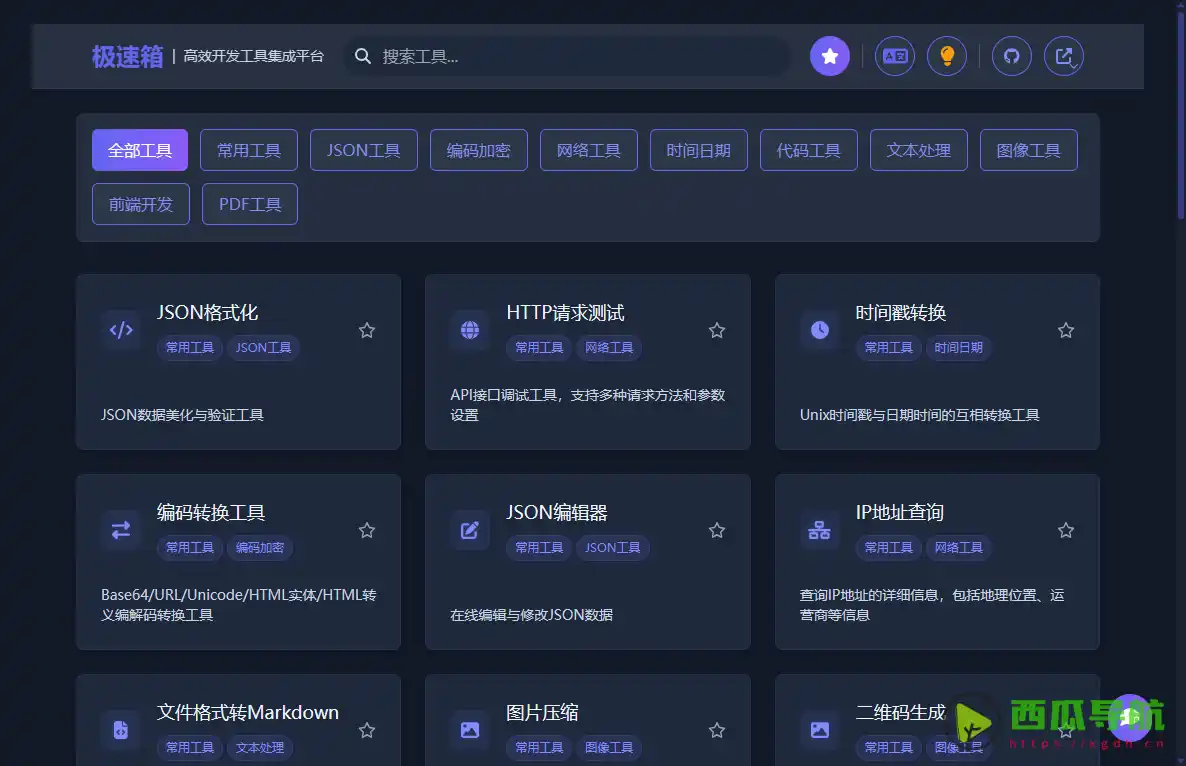Select the PDF工具 category tab
The image size is (1186, 766).
[250, 204]
